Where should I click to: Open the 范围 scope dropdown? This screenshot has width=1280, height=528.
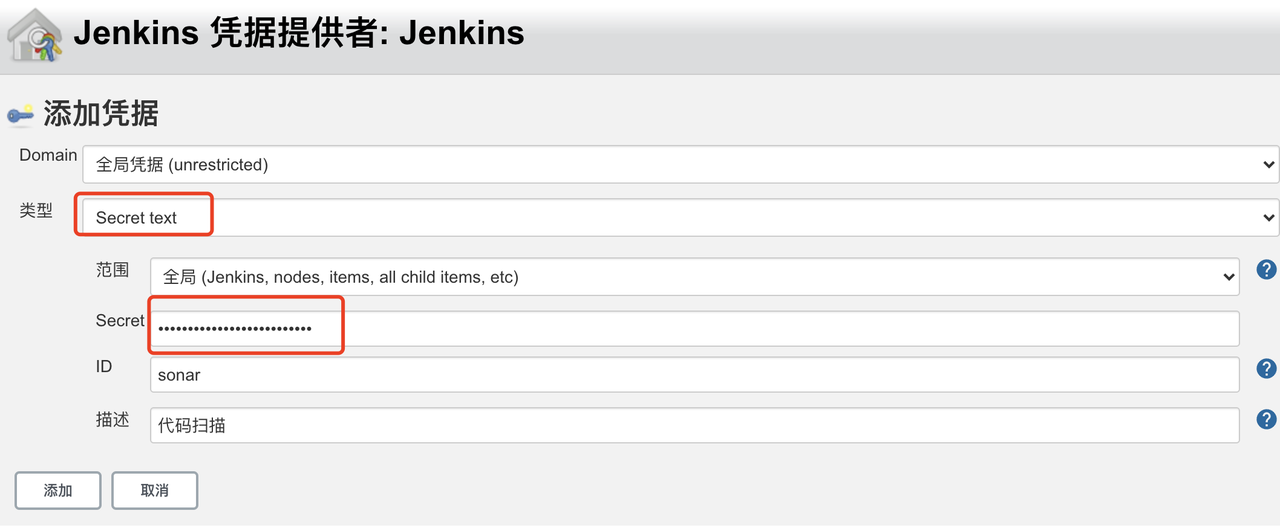click(694, 277)
